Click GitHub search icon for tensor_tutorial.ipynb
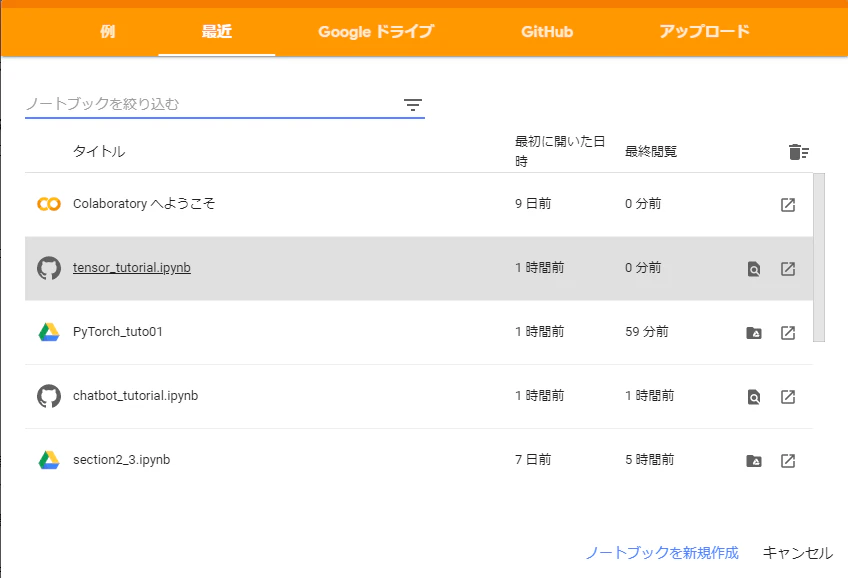This screenshot has height=578, width=848. click(754, 269)
